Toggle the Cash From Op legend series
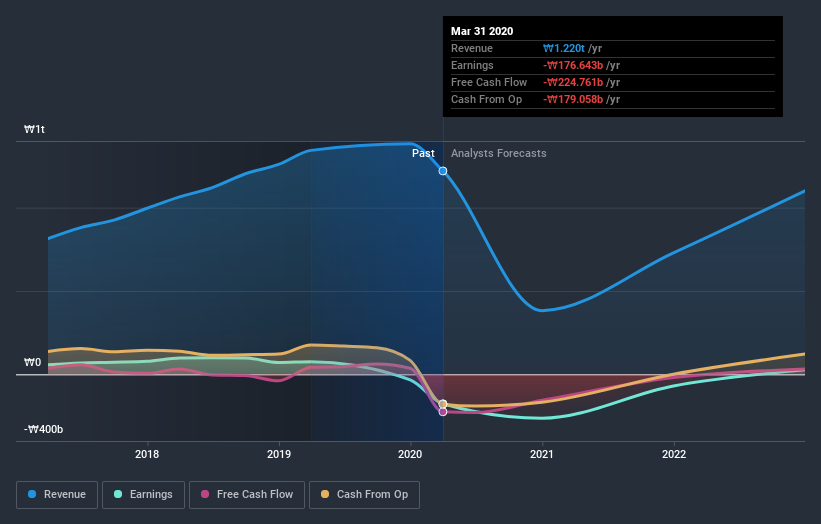 click(364, 495)
